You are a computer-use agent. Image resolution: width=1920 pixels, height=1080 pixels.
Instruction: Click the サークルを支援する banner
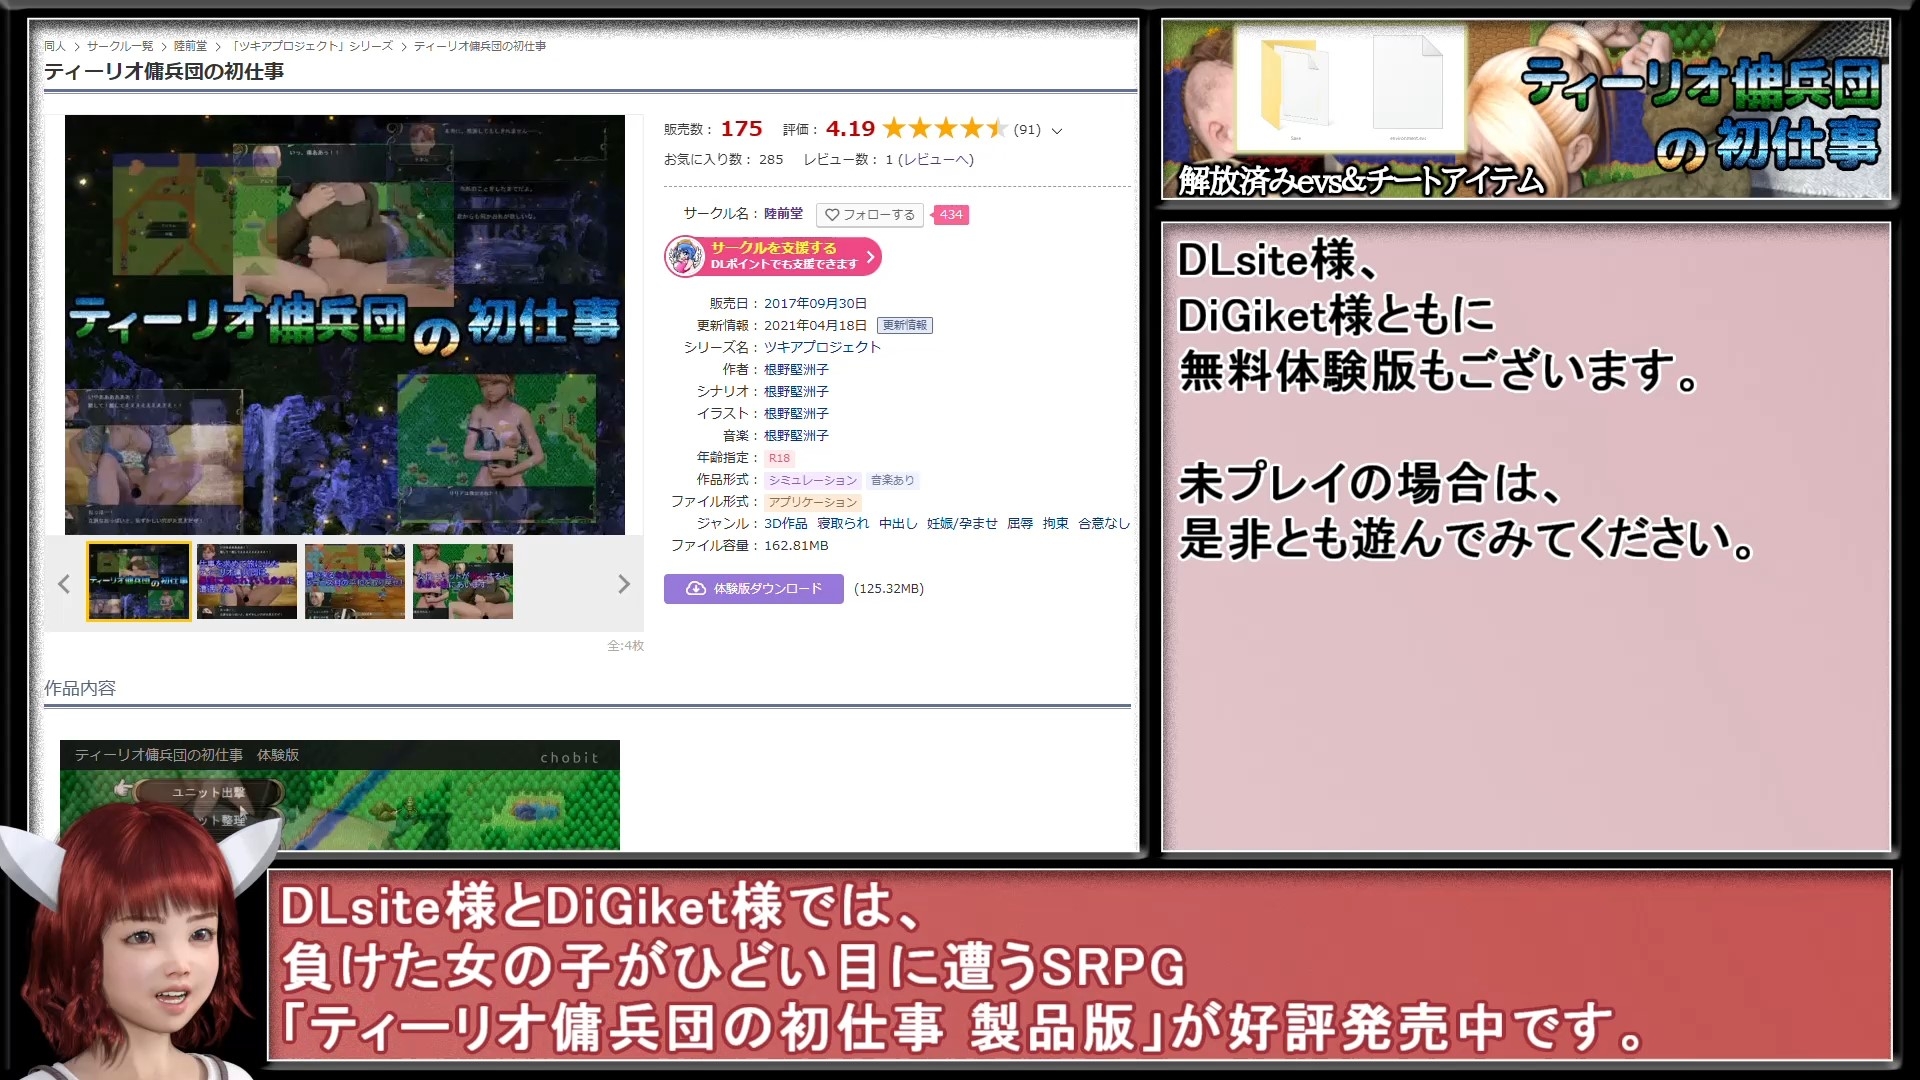[773, 256]
